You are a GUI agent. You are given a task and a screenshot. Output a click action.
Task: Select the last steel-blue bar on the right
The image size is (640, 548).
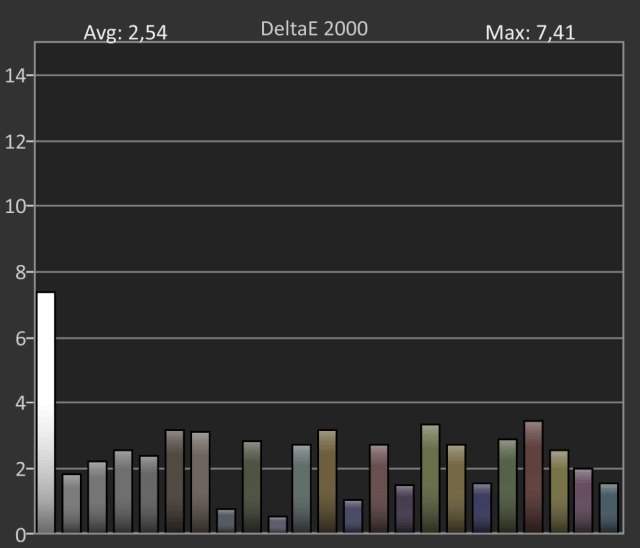609,508
